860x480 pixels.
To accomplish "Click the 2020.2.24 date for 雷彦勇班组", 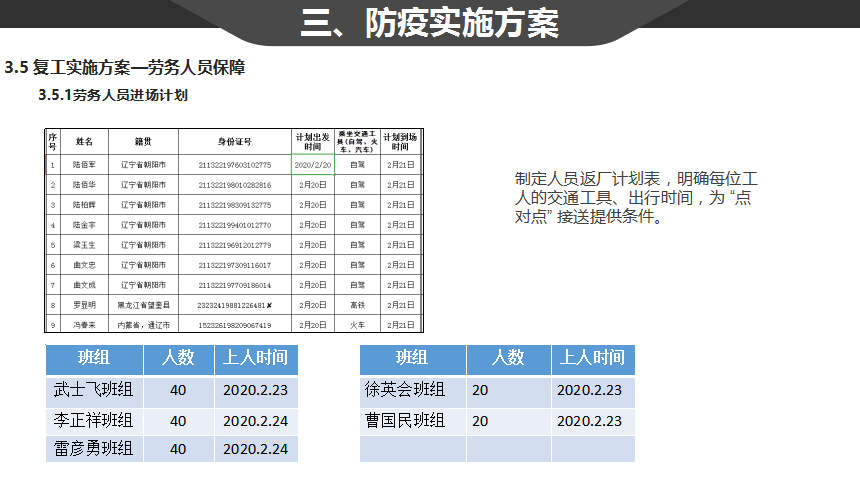I will tap(256, 449).
